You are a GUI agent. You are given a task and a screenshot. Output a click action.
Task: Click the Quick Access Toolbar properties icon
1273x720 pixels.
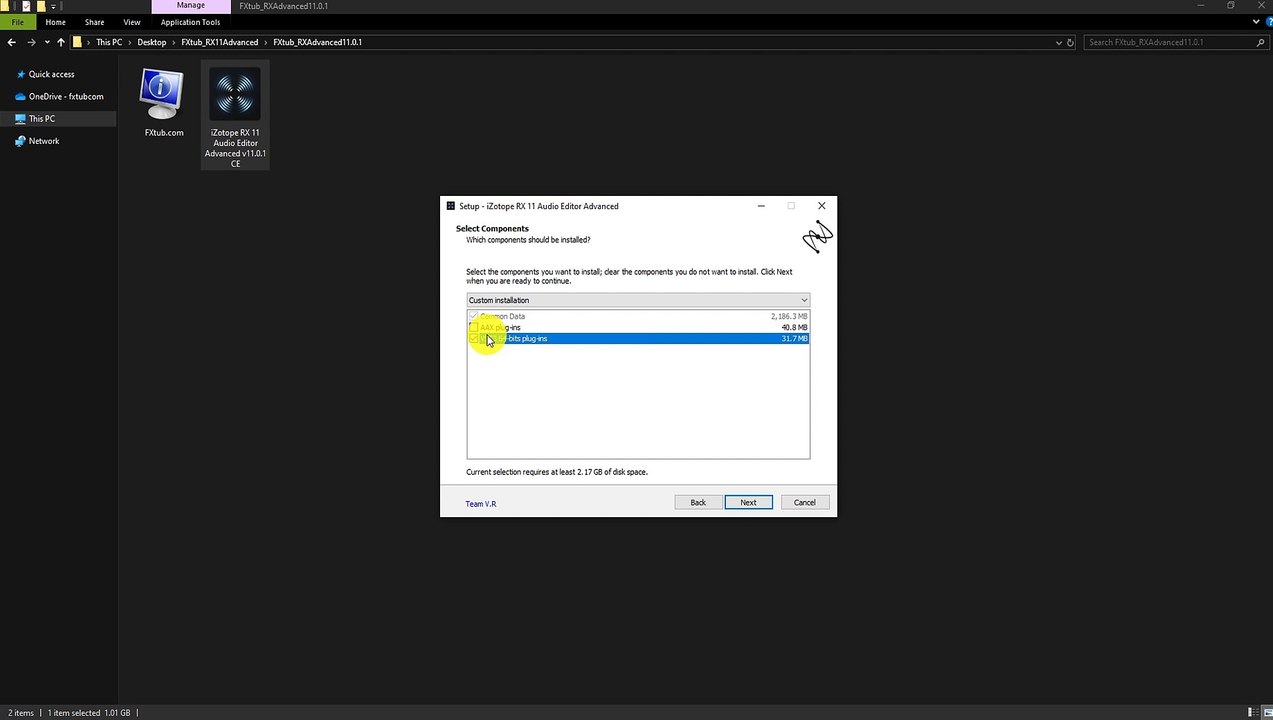click(26, 6)
